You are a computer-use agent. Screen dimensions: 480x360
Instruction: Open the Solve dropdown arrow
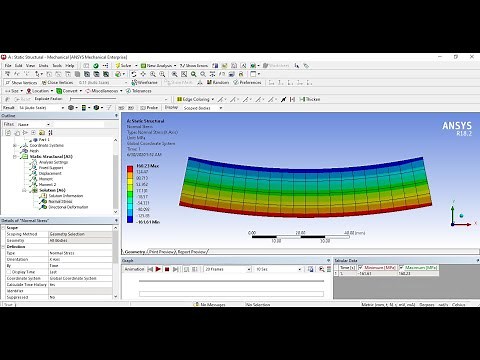click(136, 66)
